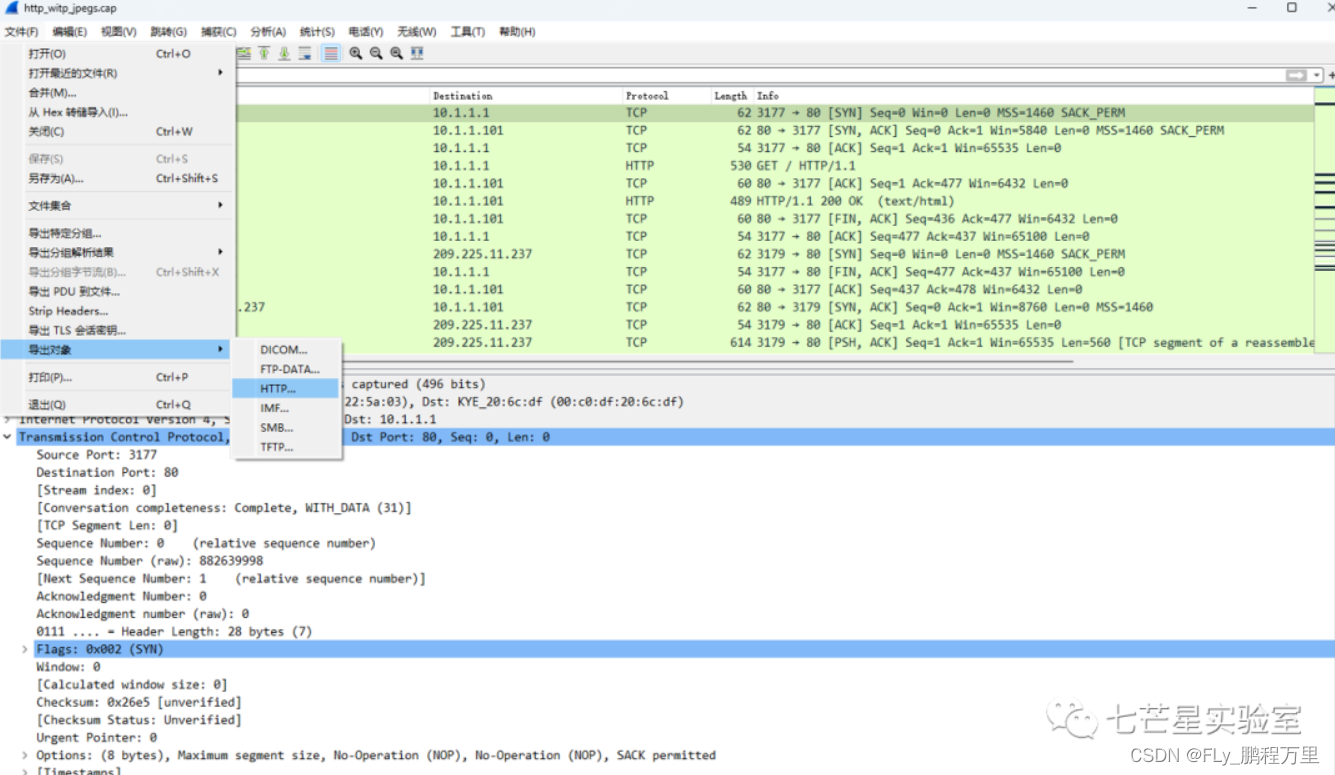Toggle packet list colorize rules icon
Viewport: 1335px width, 775px height.
331,53
